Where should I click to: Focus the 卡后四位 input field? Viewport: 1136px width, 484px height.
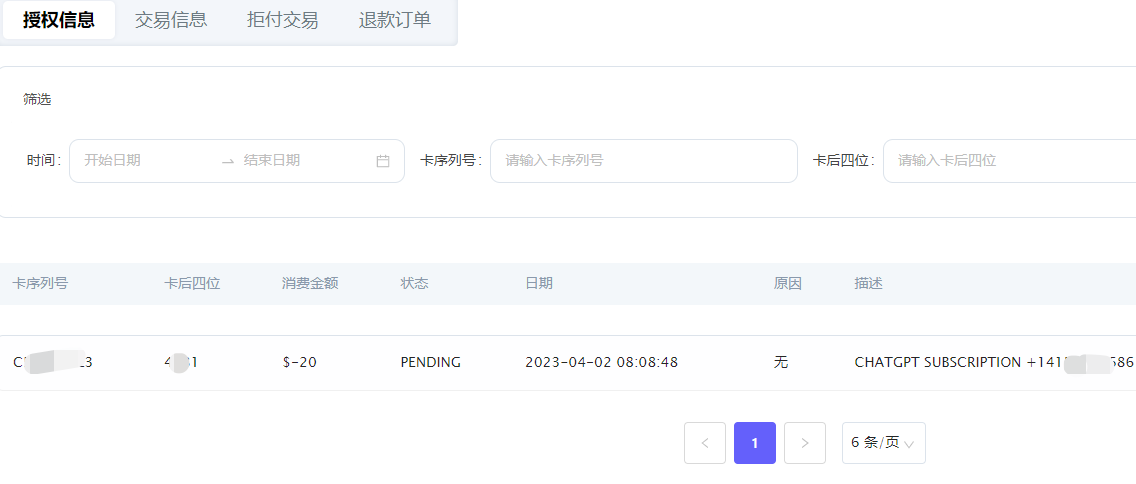pyautogui.click(x=1009, y=161)
